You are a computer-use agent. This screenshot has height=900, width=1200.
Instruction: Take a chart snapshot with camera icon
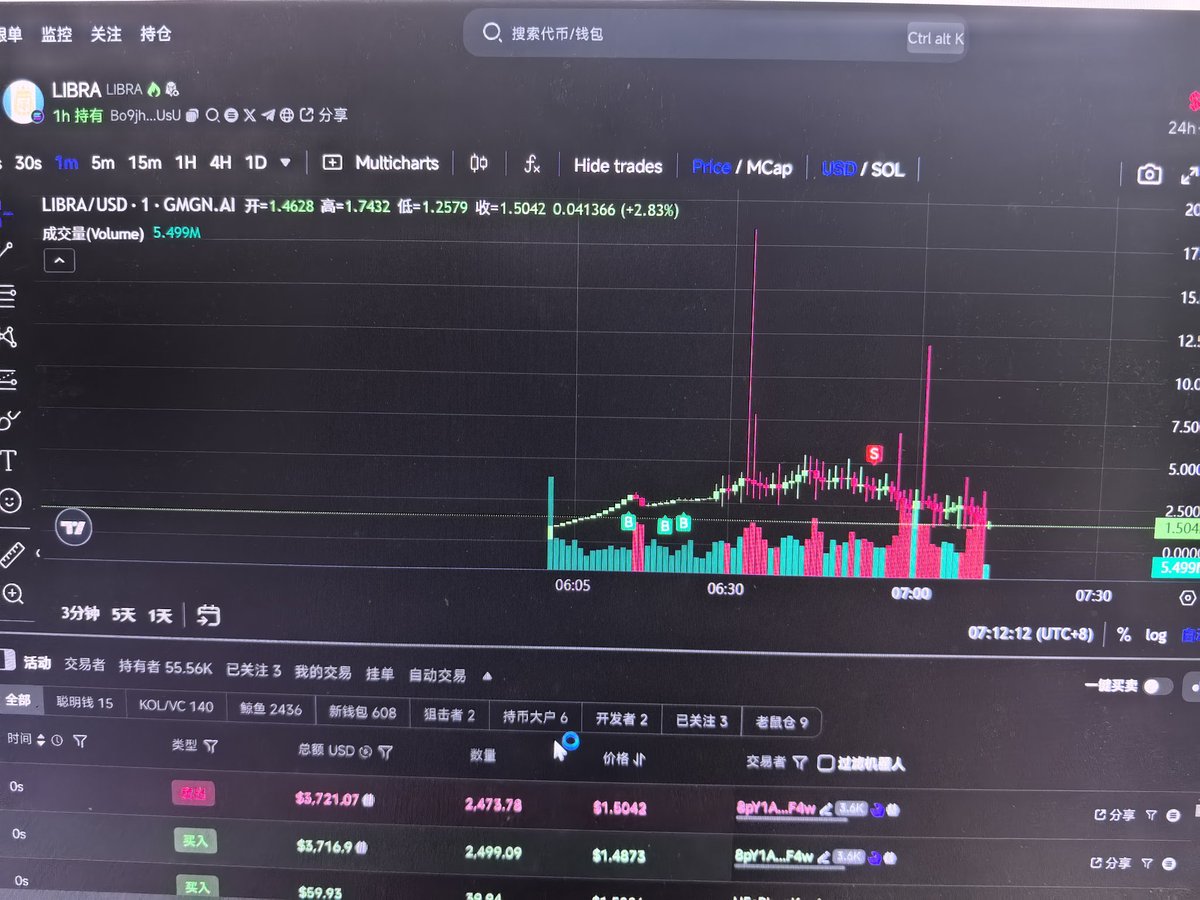click(x=1150, y=175)
